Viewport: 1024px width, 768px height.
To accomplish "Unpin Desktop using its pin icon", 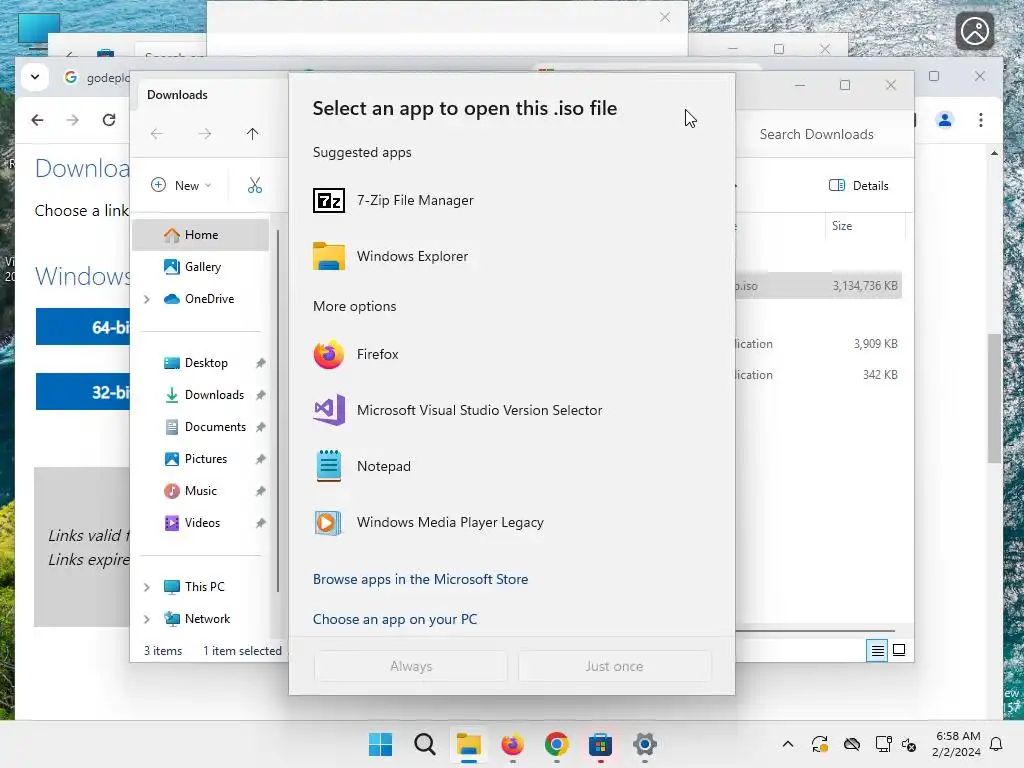I will click(261, 363).
